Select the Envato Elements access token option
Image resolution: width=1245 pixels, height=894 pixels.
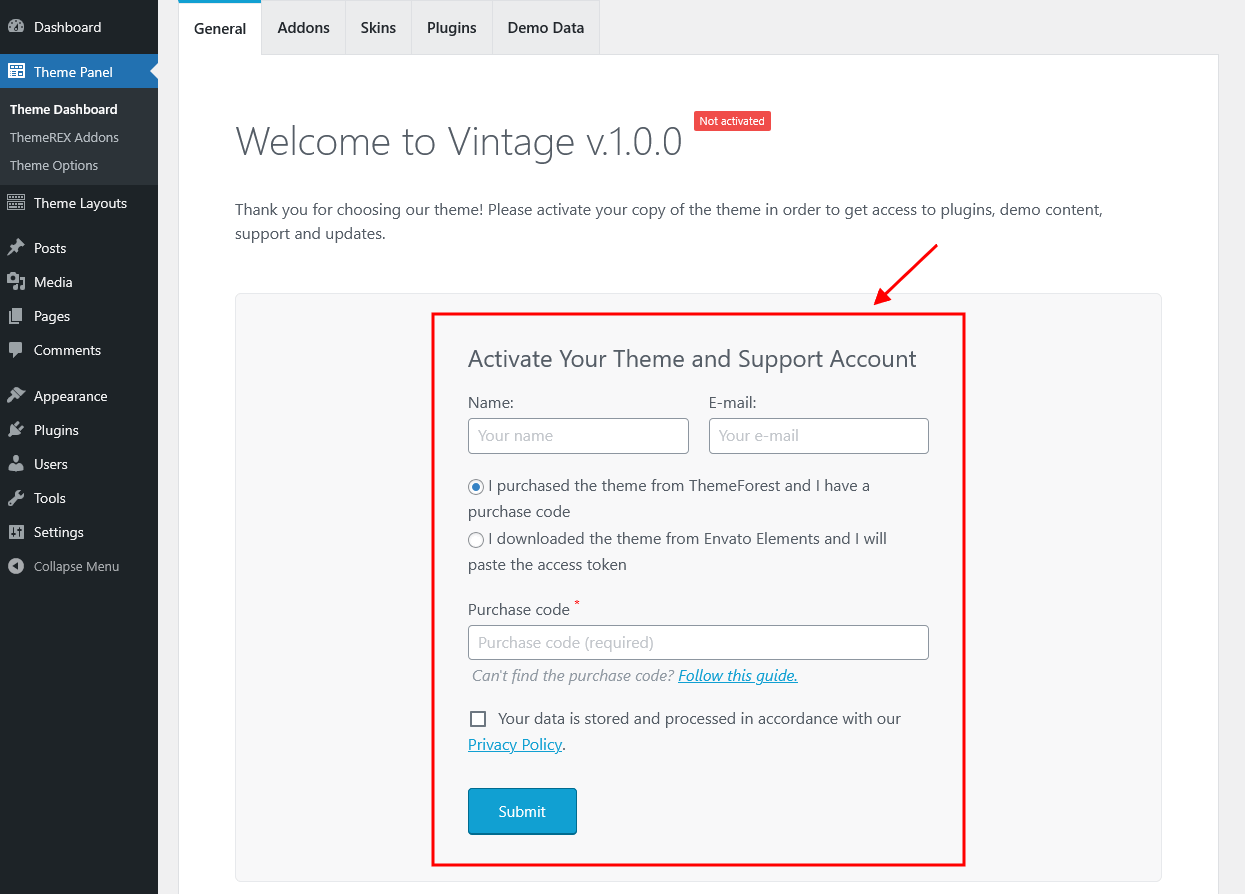[476, 540]
